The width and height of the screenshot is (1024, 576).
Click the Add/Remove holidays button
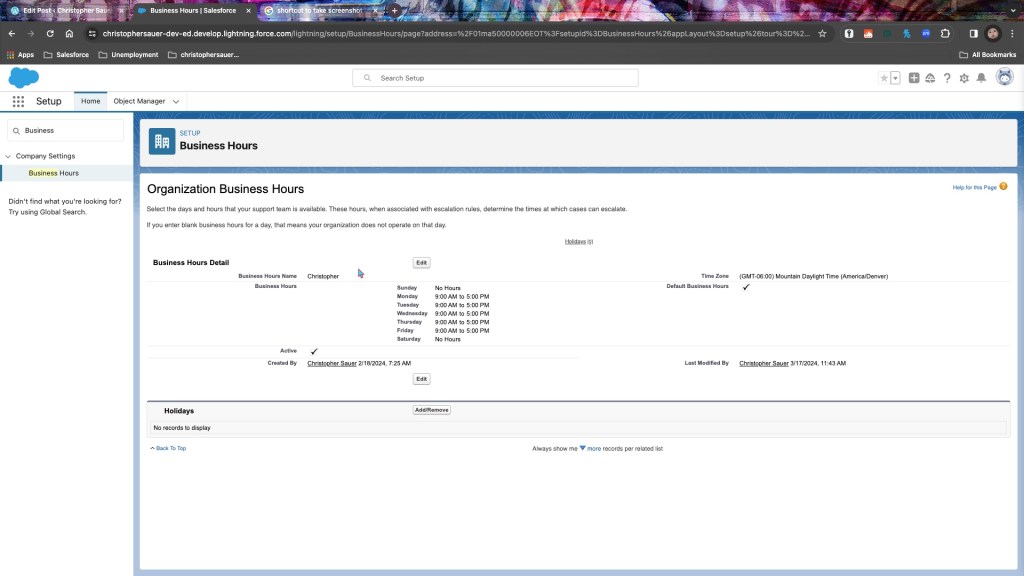[x=431, y=410]
